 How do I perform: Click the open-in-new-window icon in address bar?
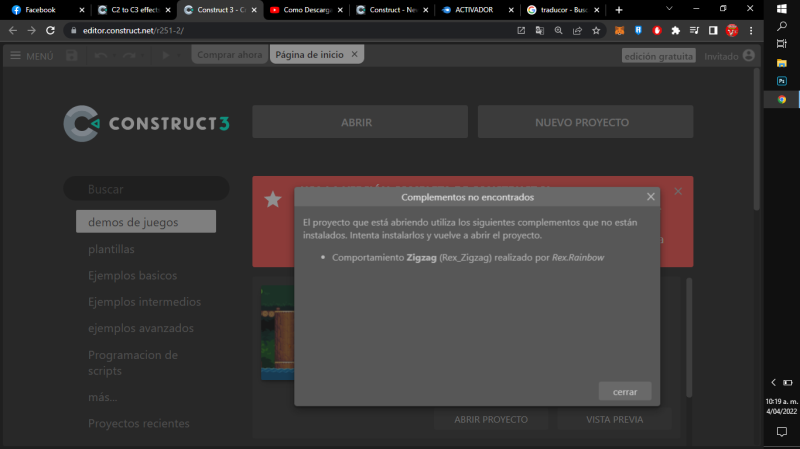pyautogui.click(x=521, y=31)
